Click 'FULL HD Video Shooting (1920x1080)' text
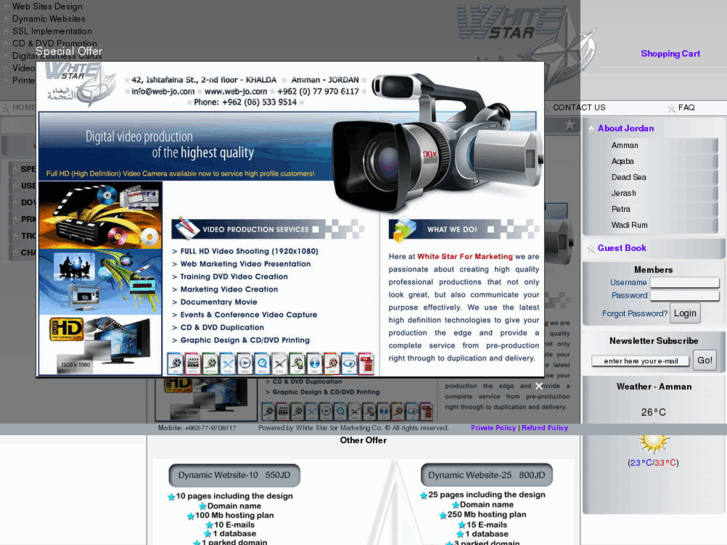This screenshot has height=545, width=727. point(249,251)
